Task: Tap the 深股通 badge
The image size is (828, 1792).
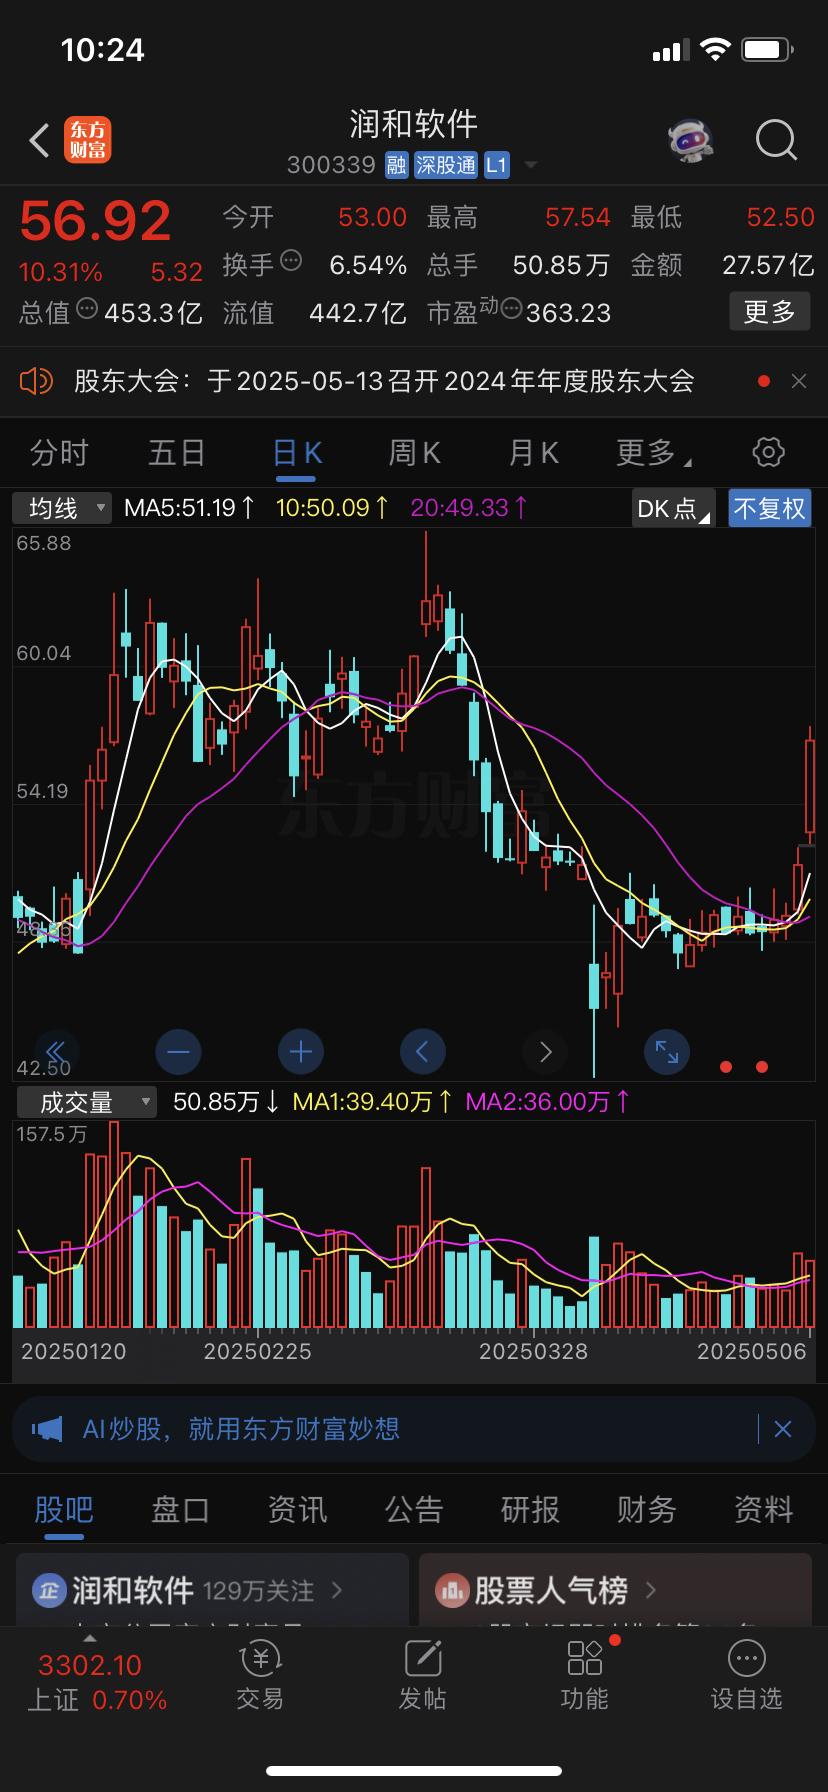Action: (x=446, y=165)
